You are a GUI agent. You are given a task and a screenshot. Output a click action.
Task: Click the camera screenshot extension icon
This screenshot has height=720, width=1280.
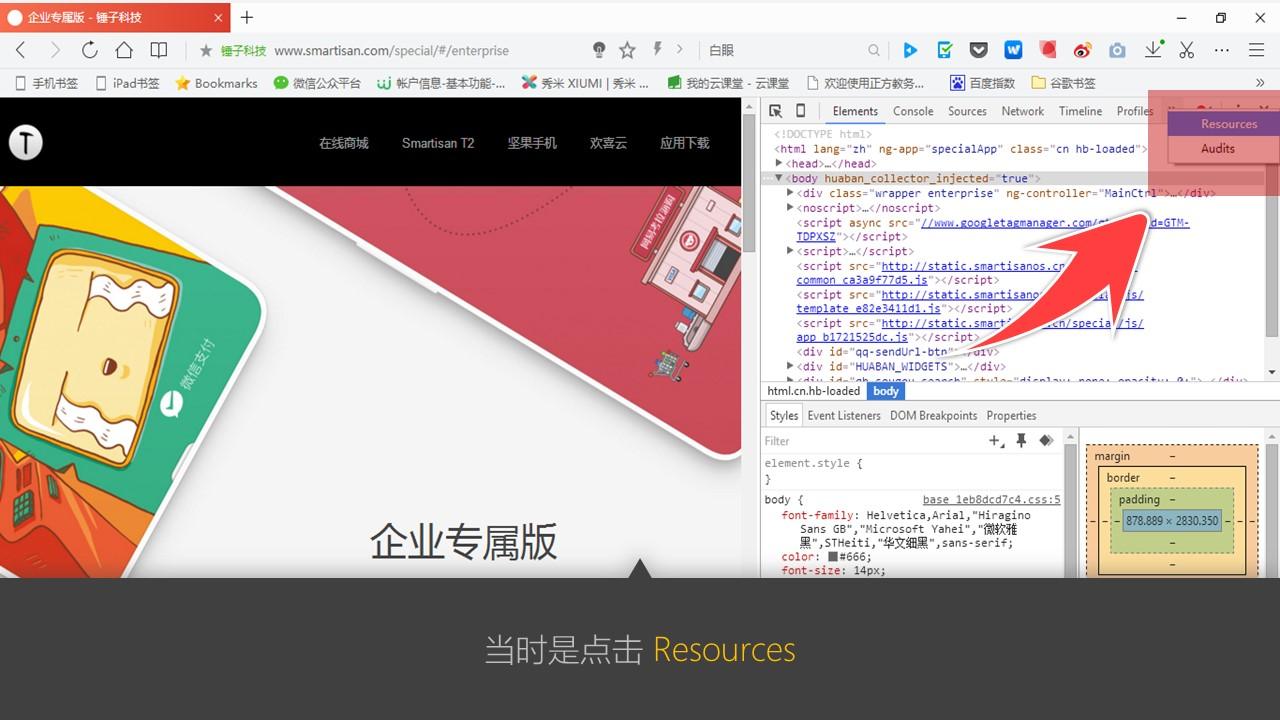(1118, 50)
